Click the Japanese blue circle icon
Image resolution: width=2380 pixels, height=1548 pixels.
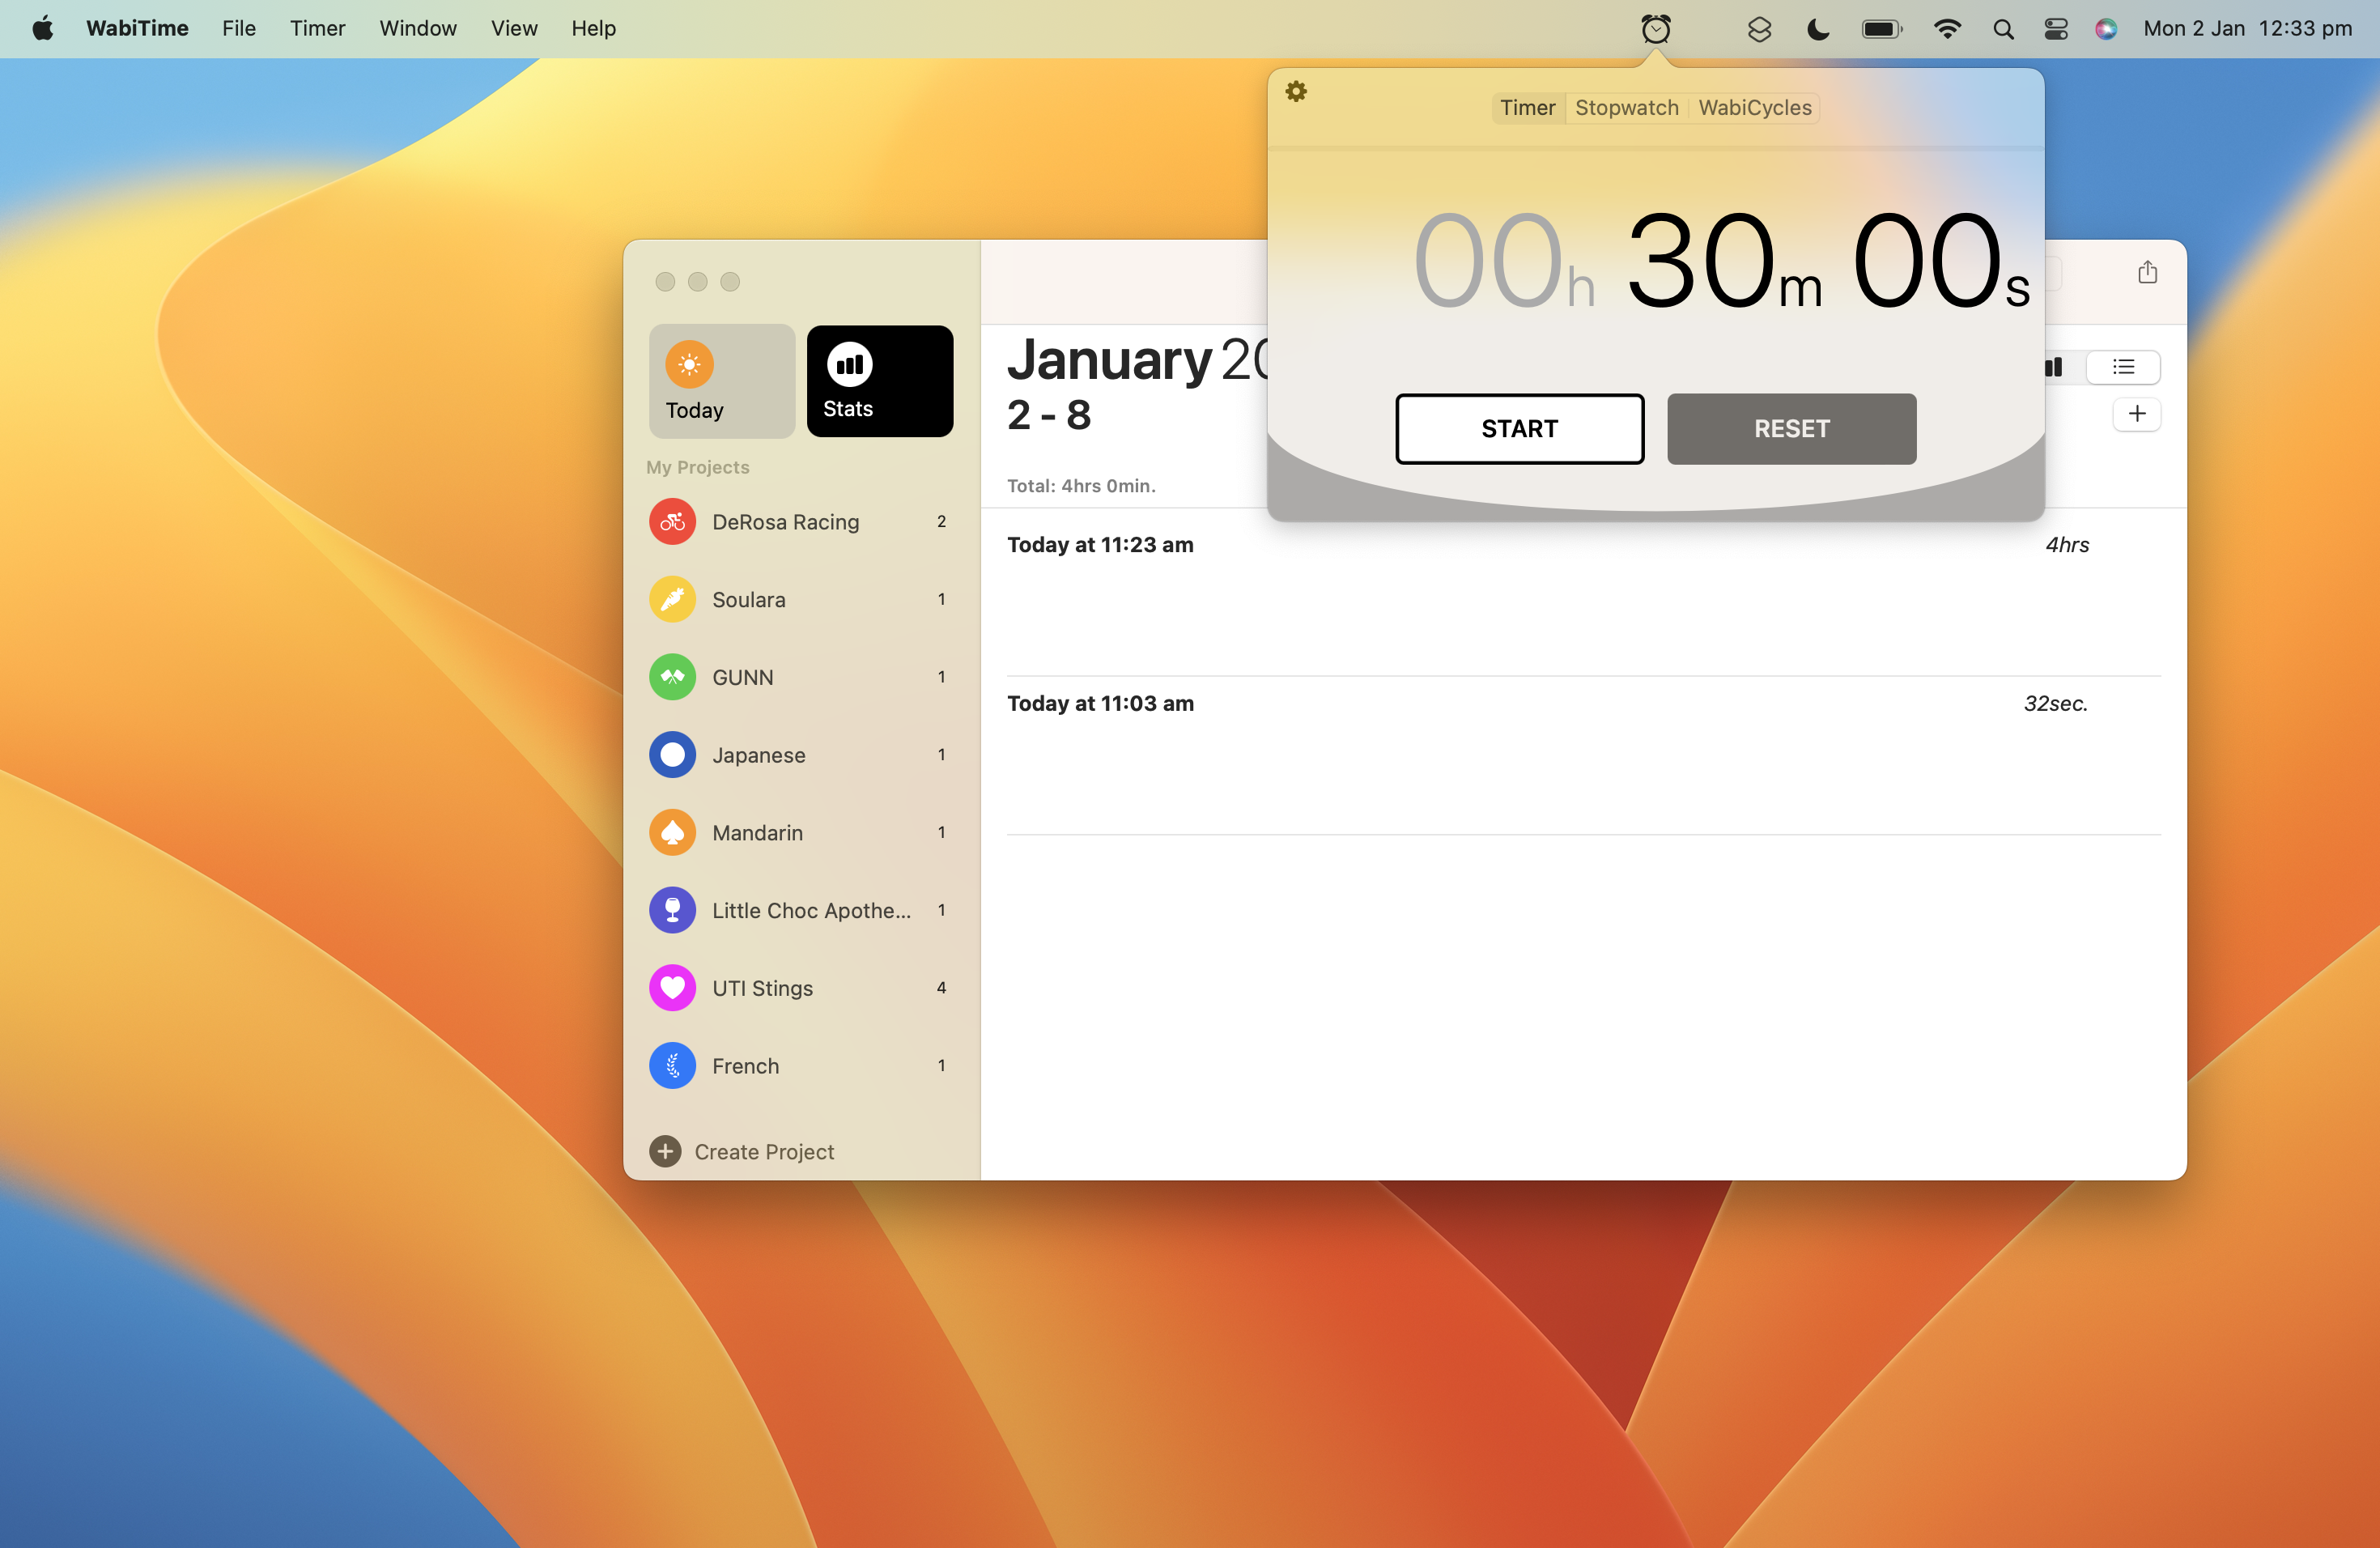tap(672, 755)
